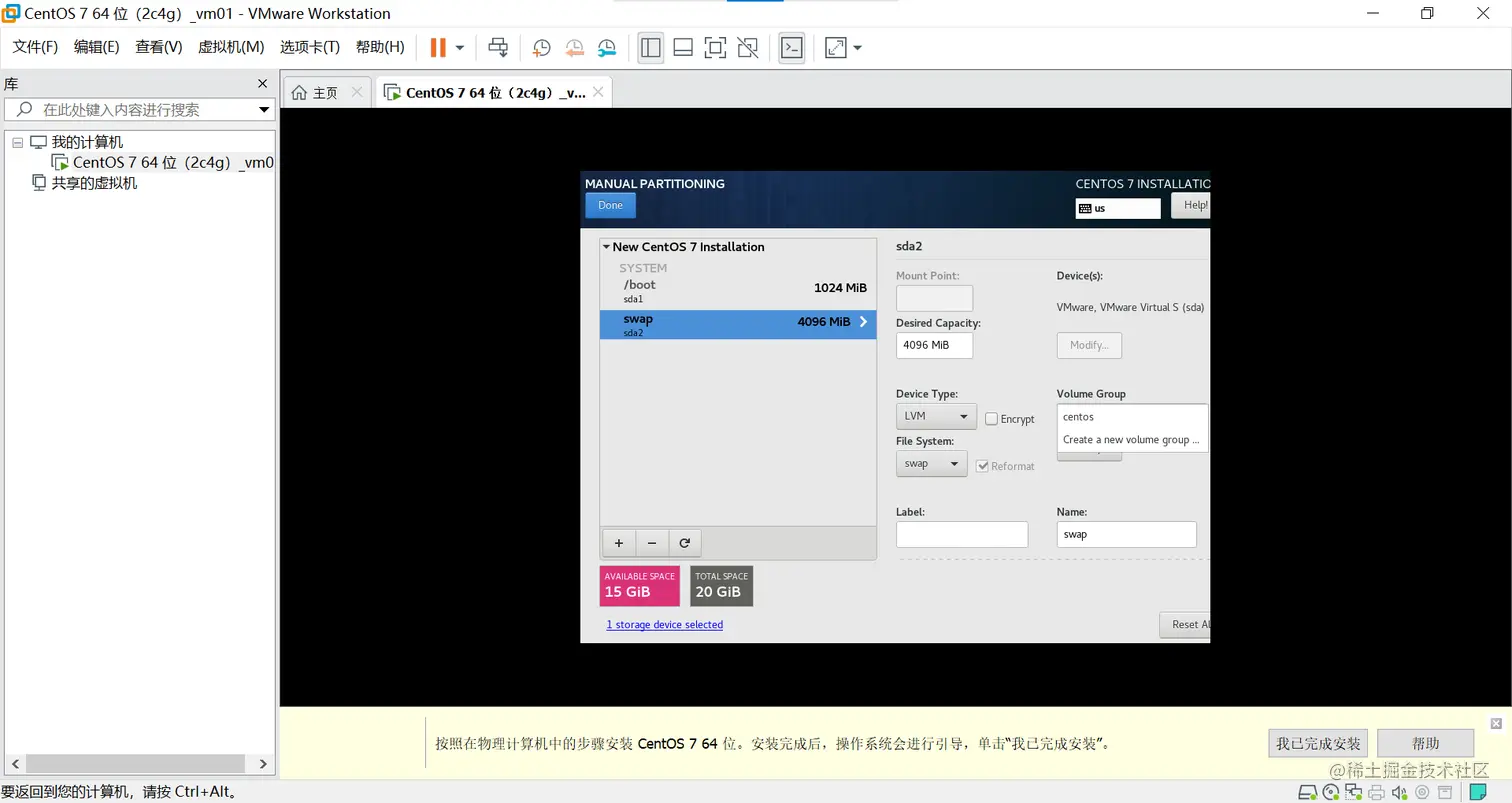Open the 帮助(H) menu

(x=380, y=47)
